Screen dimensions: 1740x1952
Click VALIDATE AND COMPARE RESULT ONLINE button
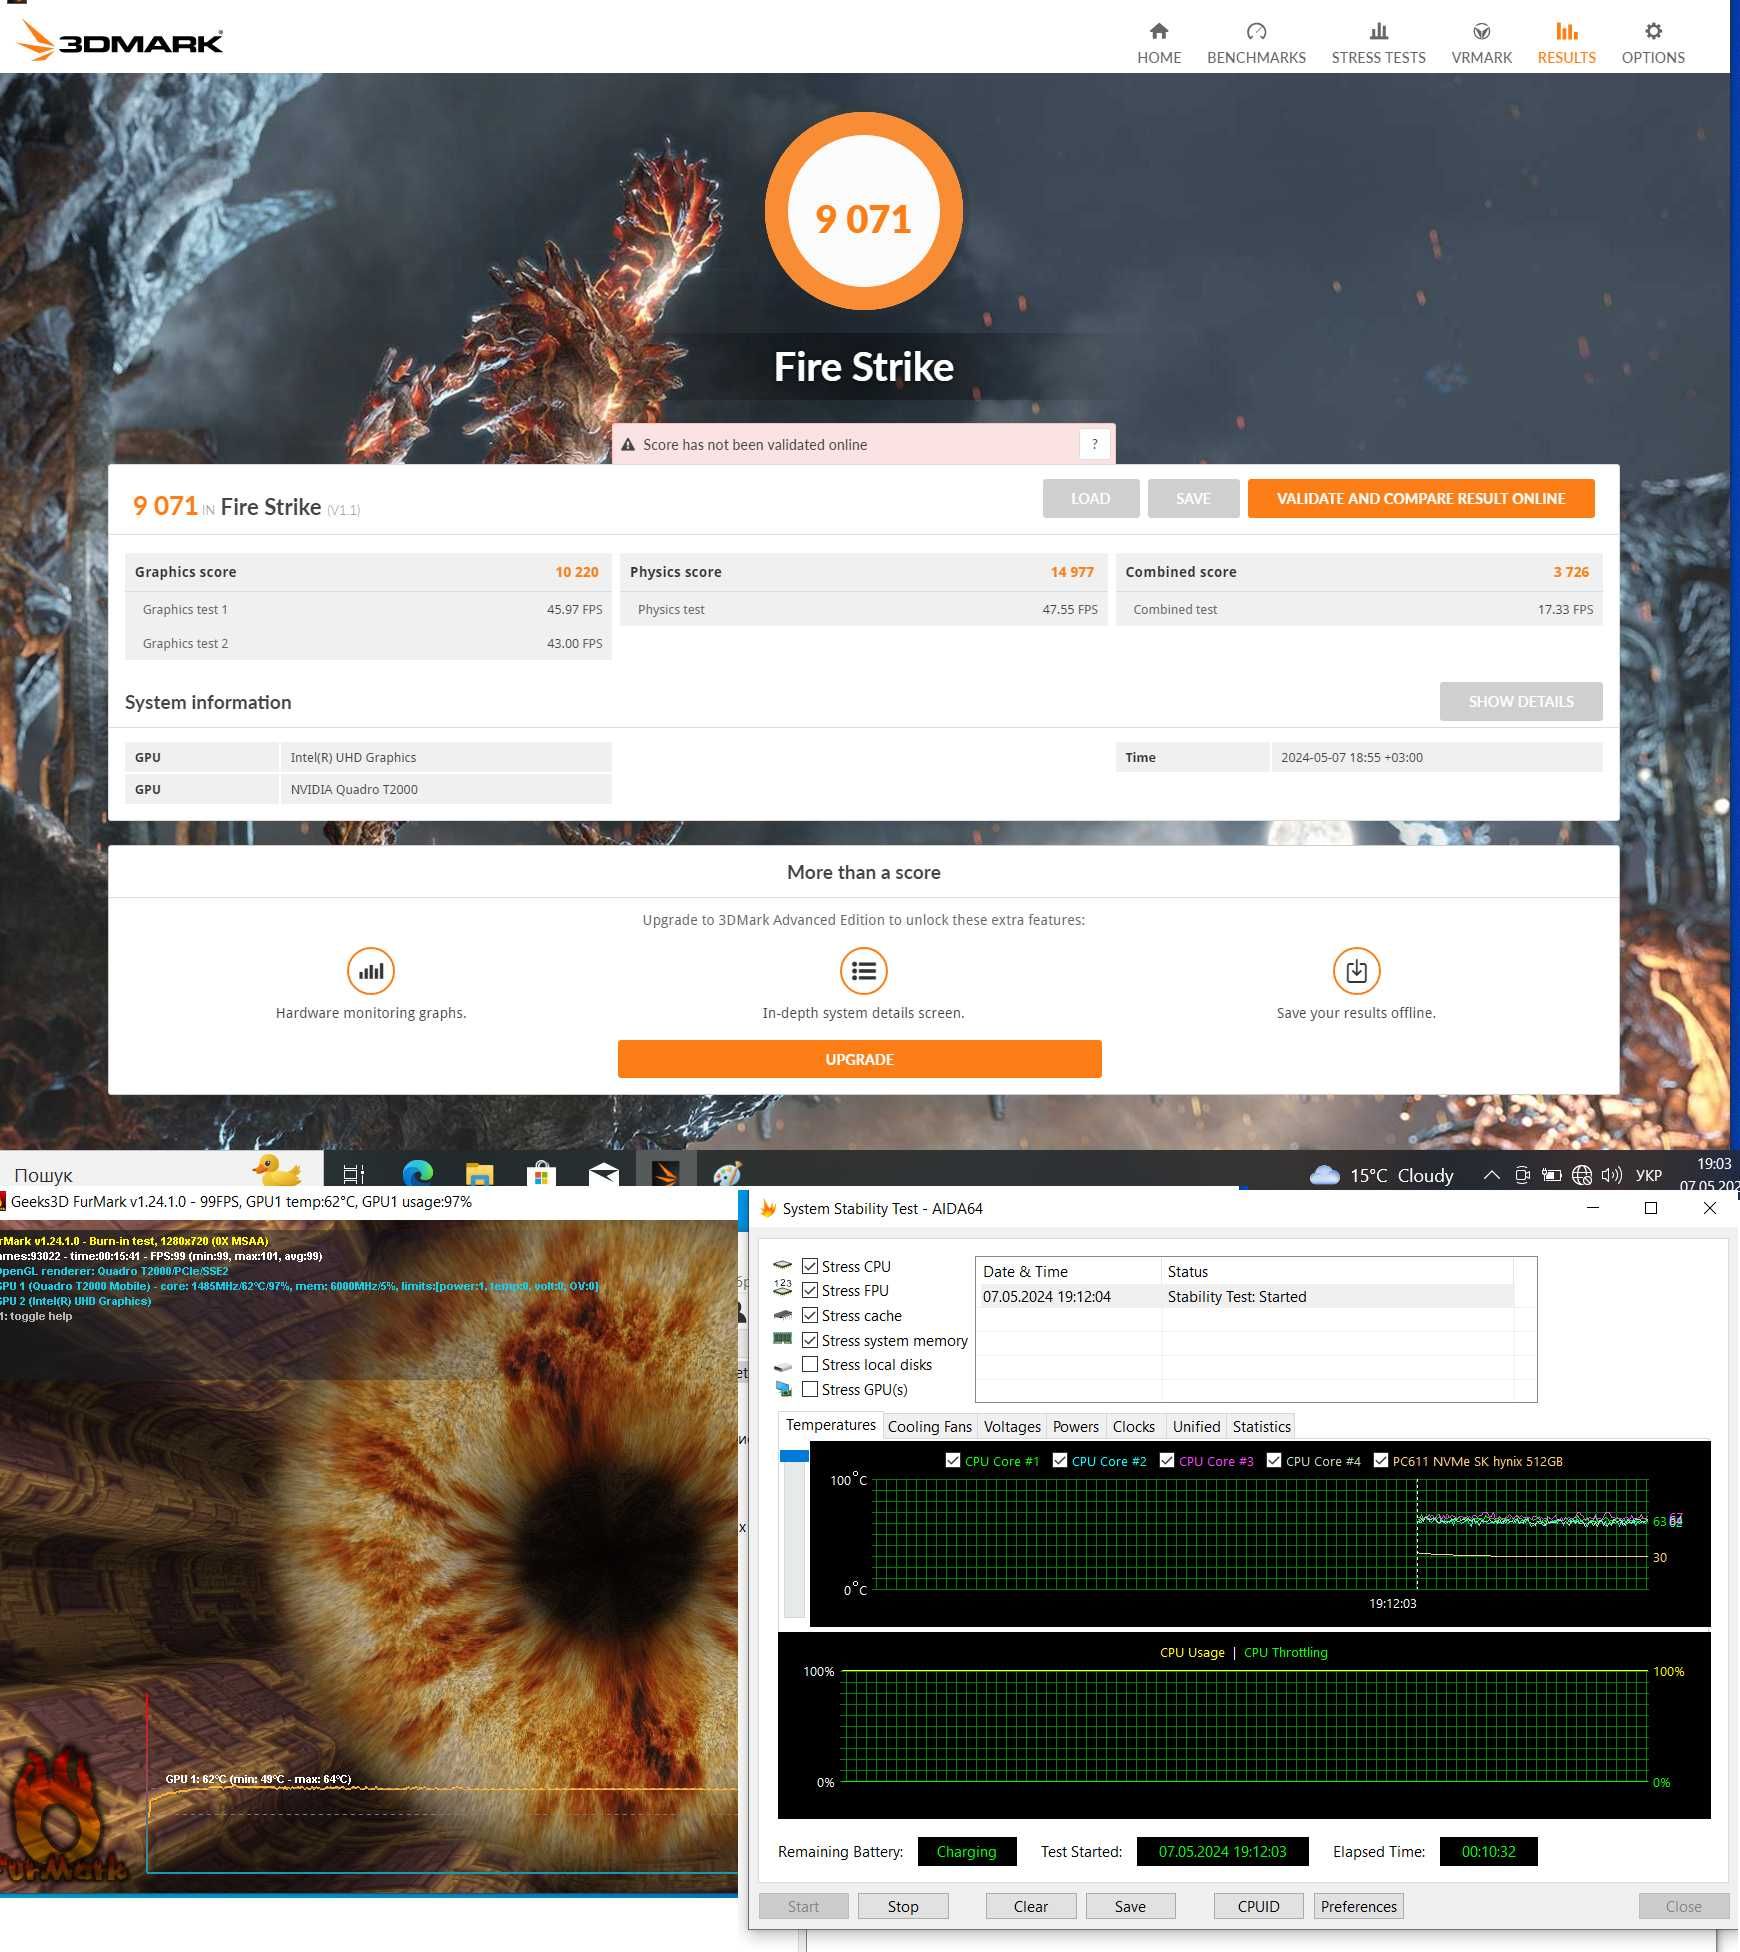[x=1421, y=498]
